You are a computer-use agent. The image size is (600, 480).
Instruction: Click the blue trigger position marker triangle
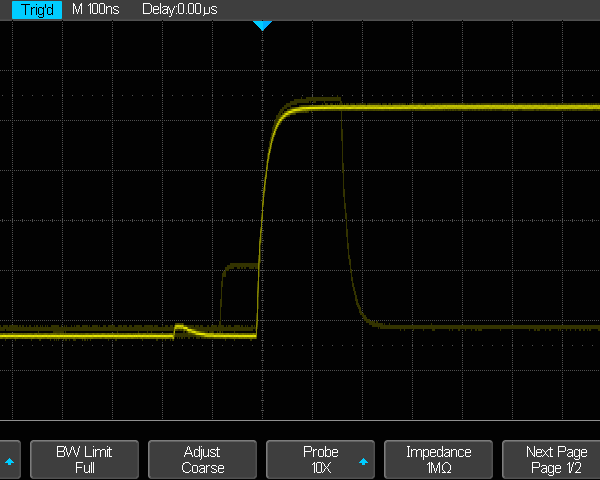point(262,25)
